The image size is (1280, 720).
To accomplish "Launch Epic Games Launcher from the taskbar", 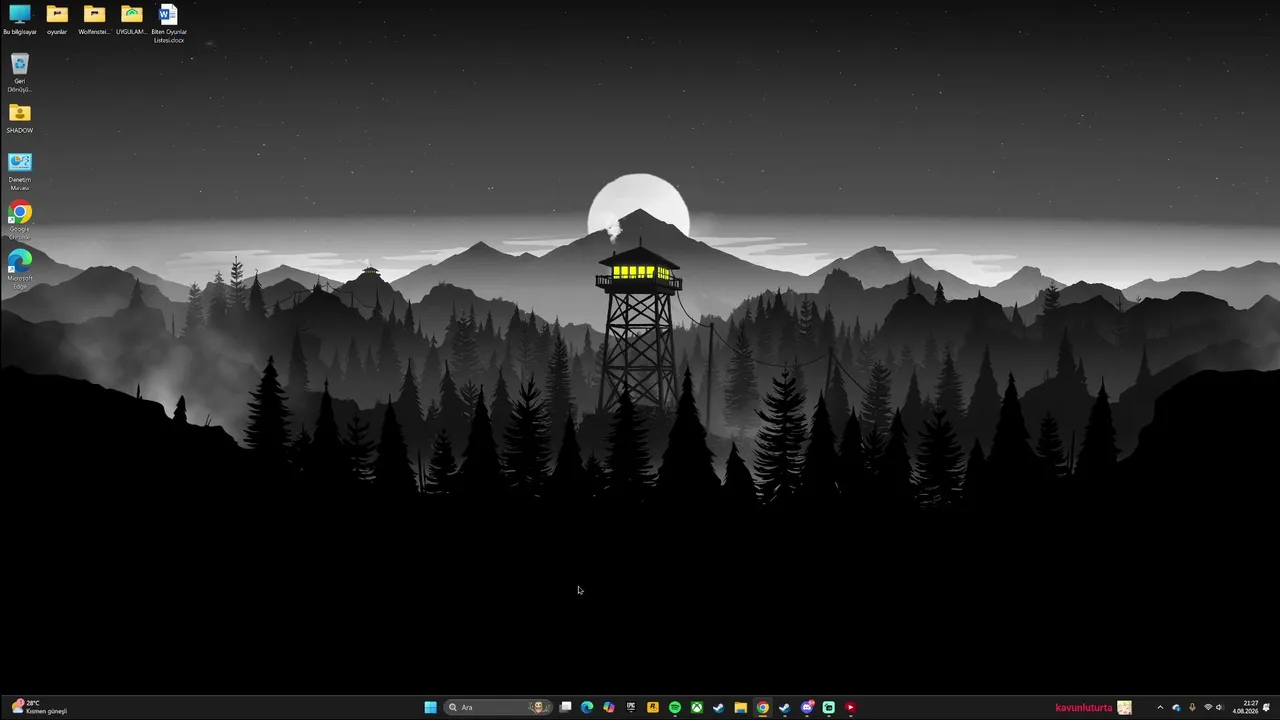I will [x=631, y=708].
